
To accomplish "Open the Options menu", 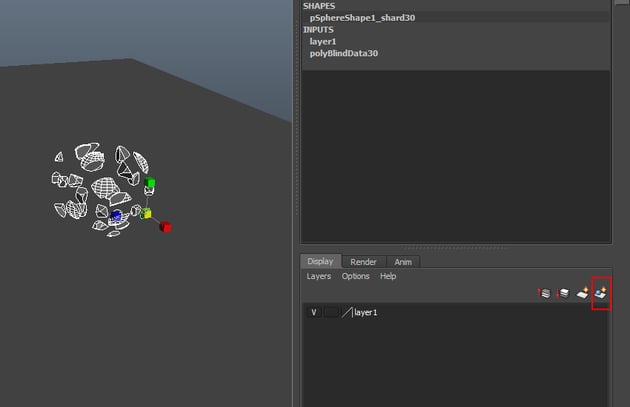I will pyautogui.click(x=356, y=276).
